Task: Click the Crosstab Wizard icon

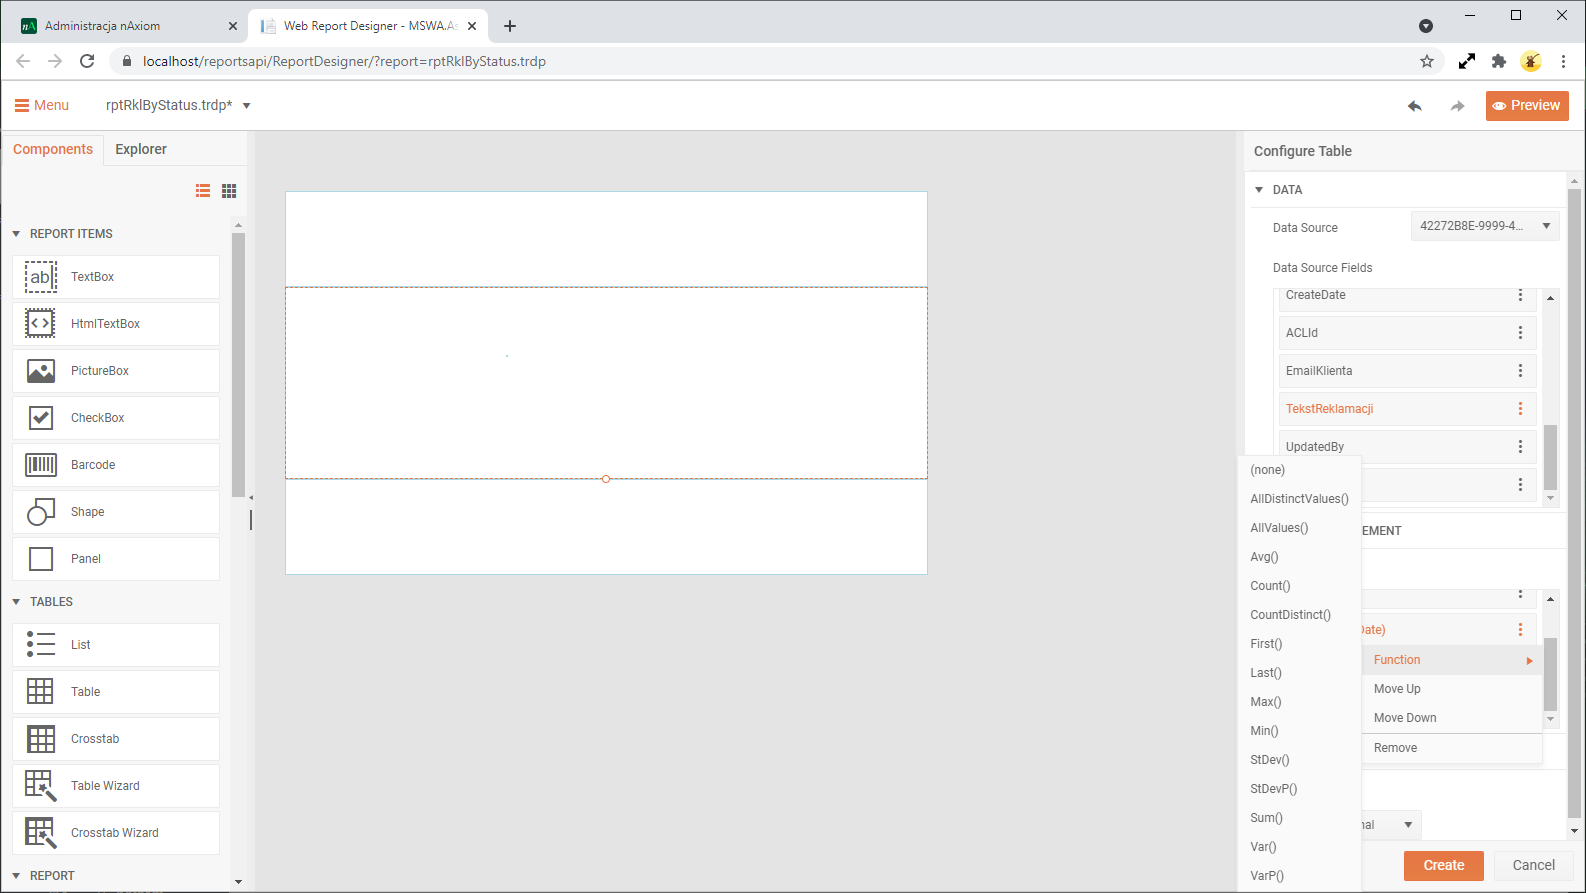Action: click(41, 833)
